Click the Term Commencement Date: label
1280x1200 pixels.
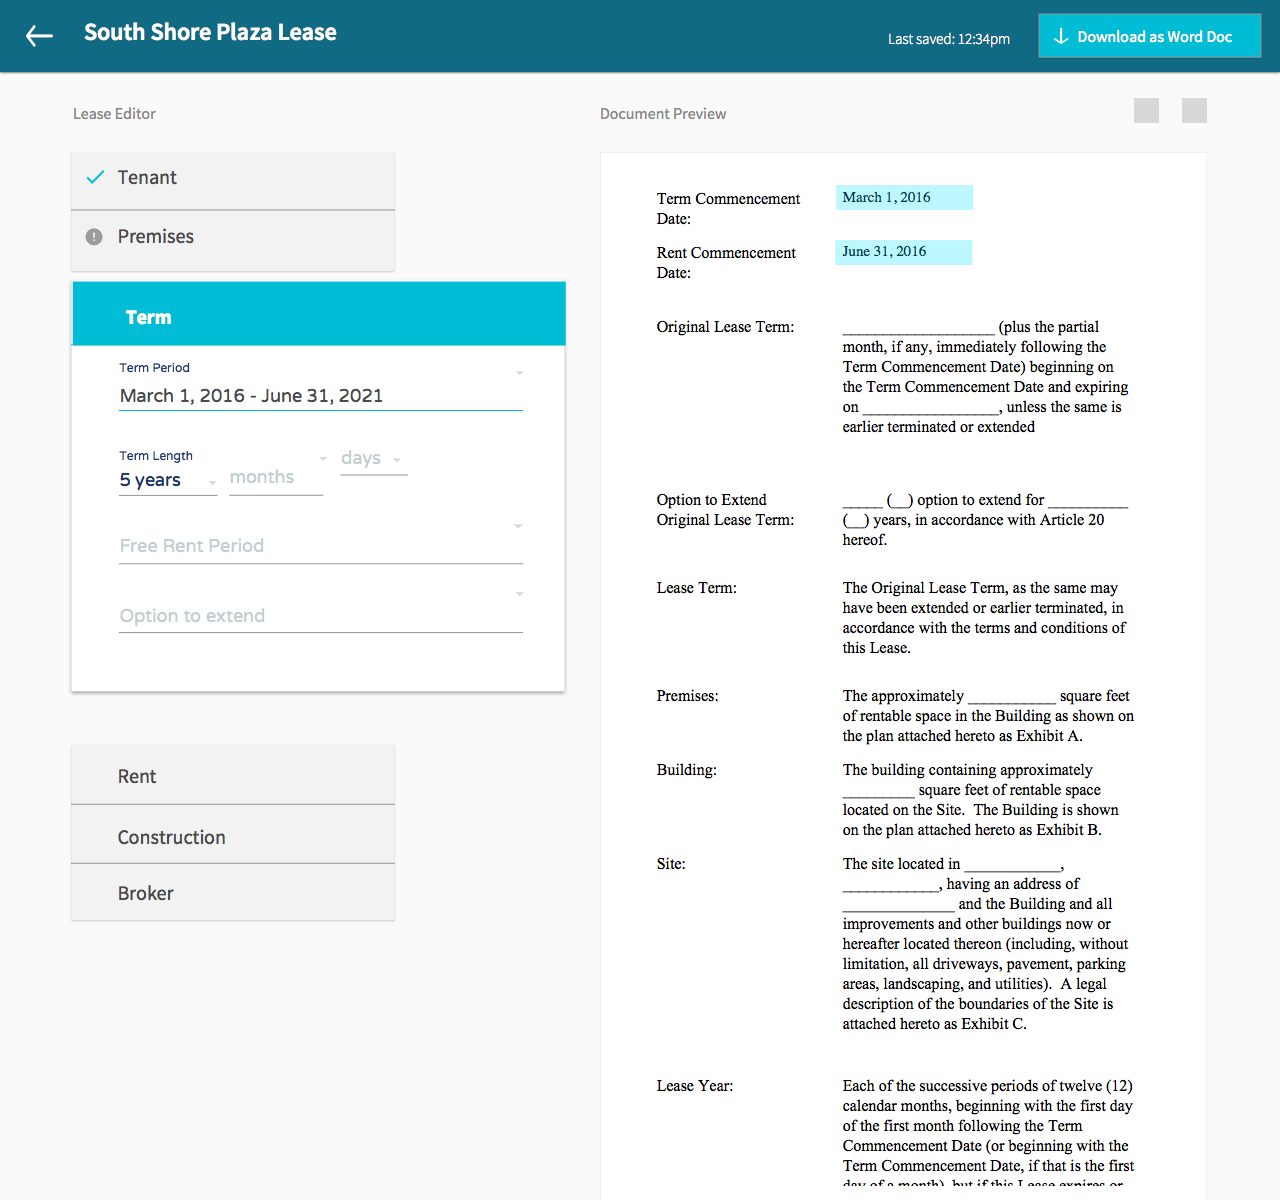pos(728,209)
